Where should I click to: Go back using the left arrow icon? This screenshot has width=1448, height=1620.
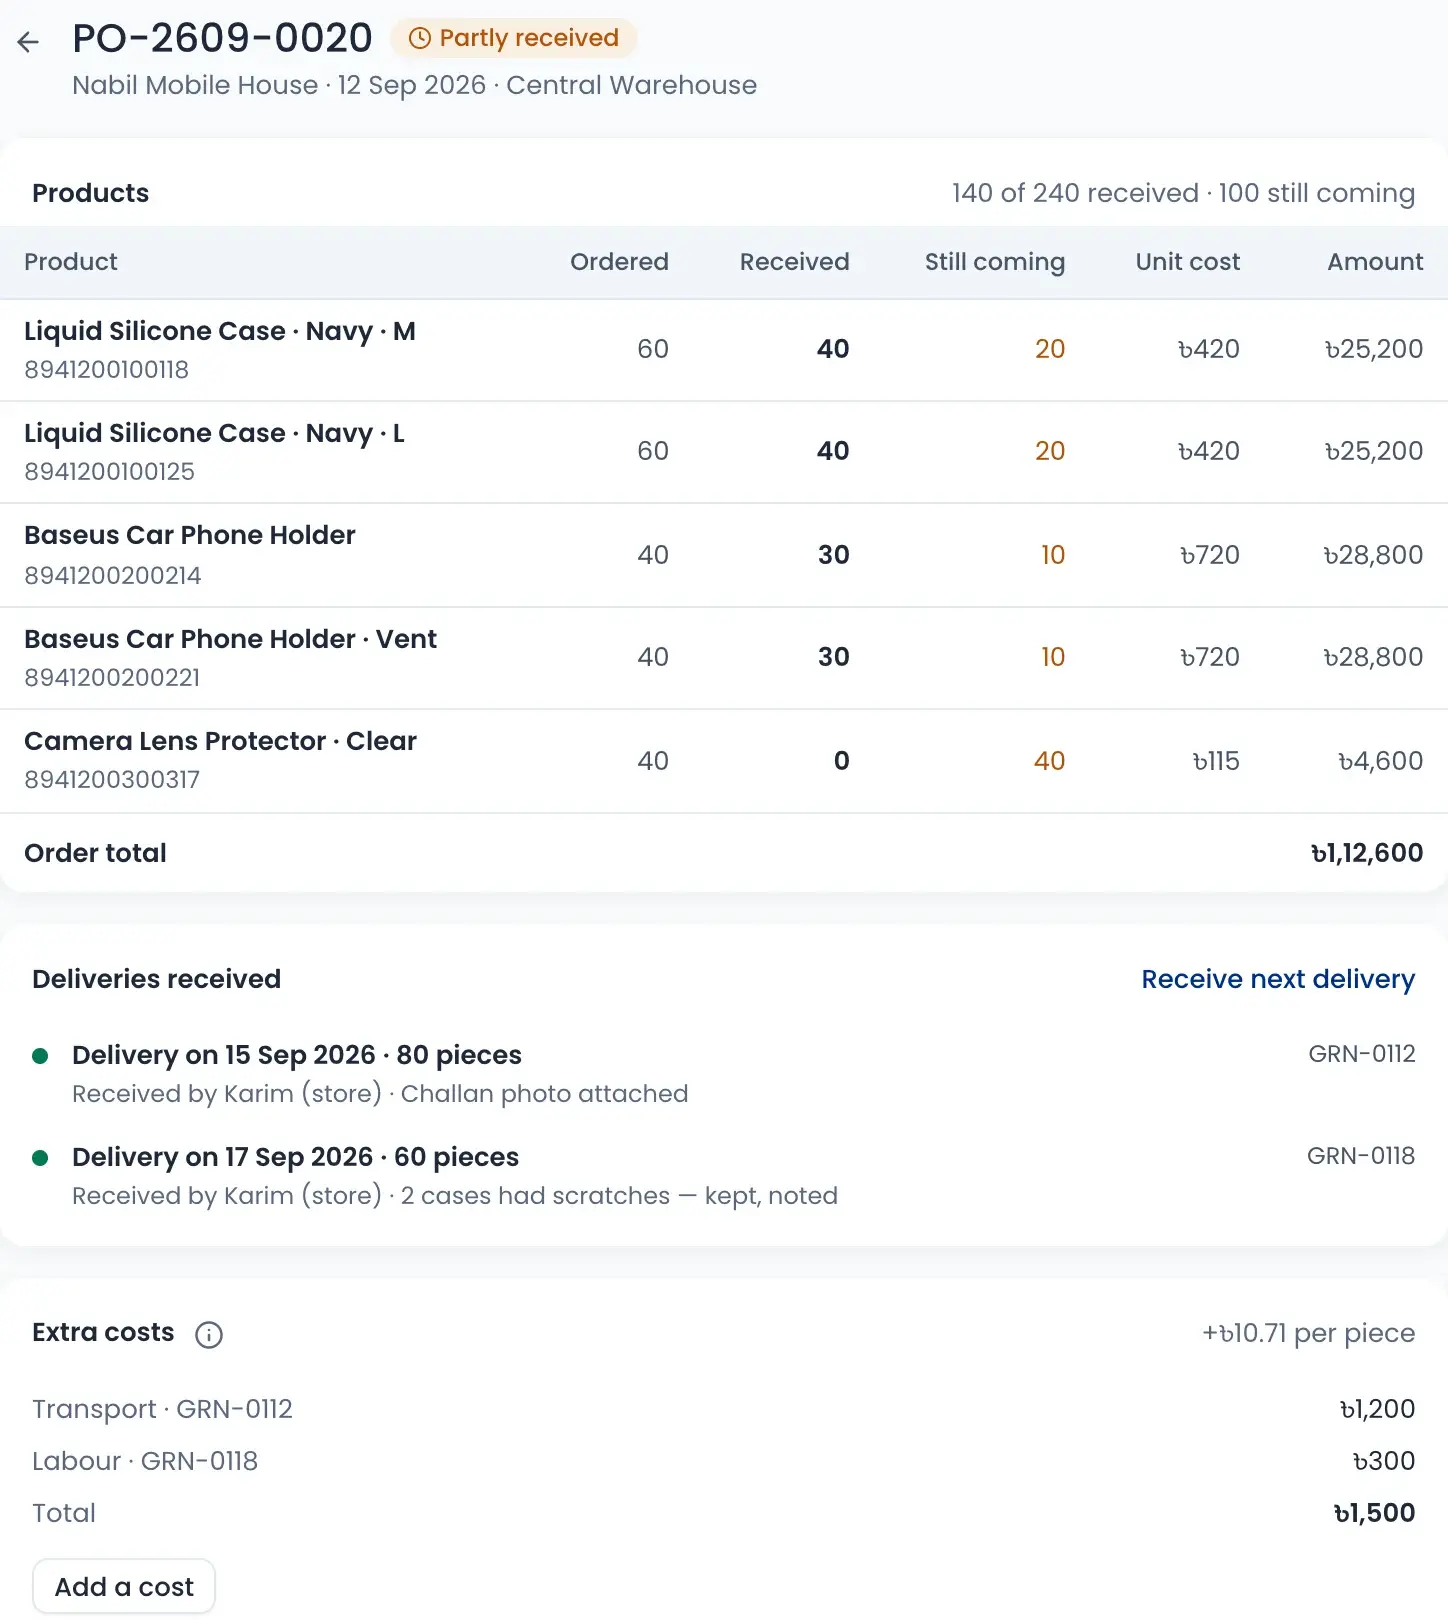point(28,41)
